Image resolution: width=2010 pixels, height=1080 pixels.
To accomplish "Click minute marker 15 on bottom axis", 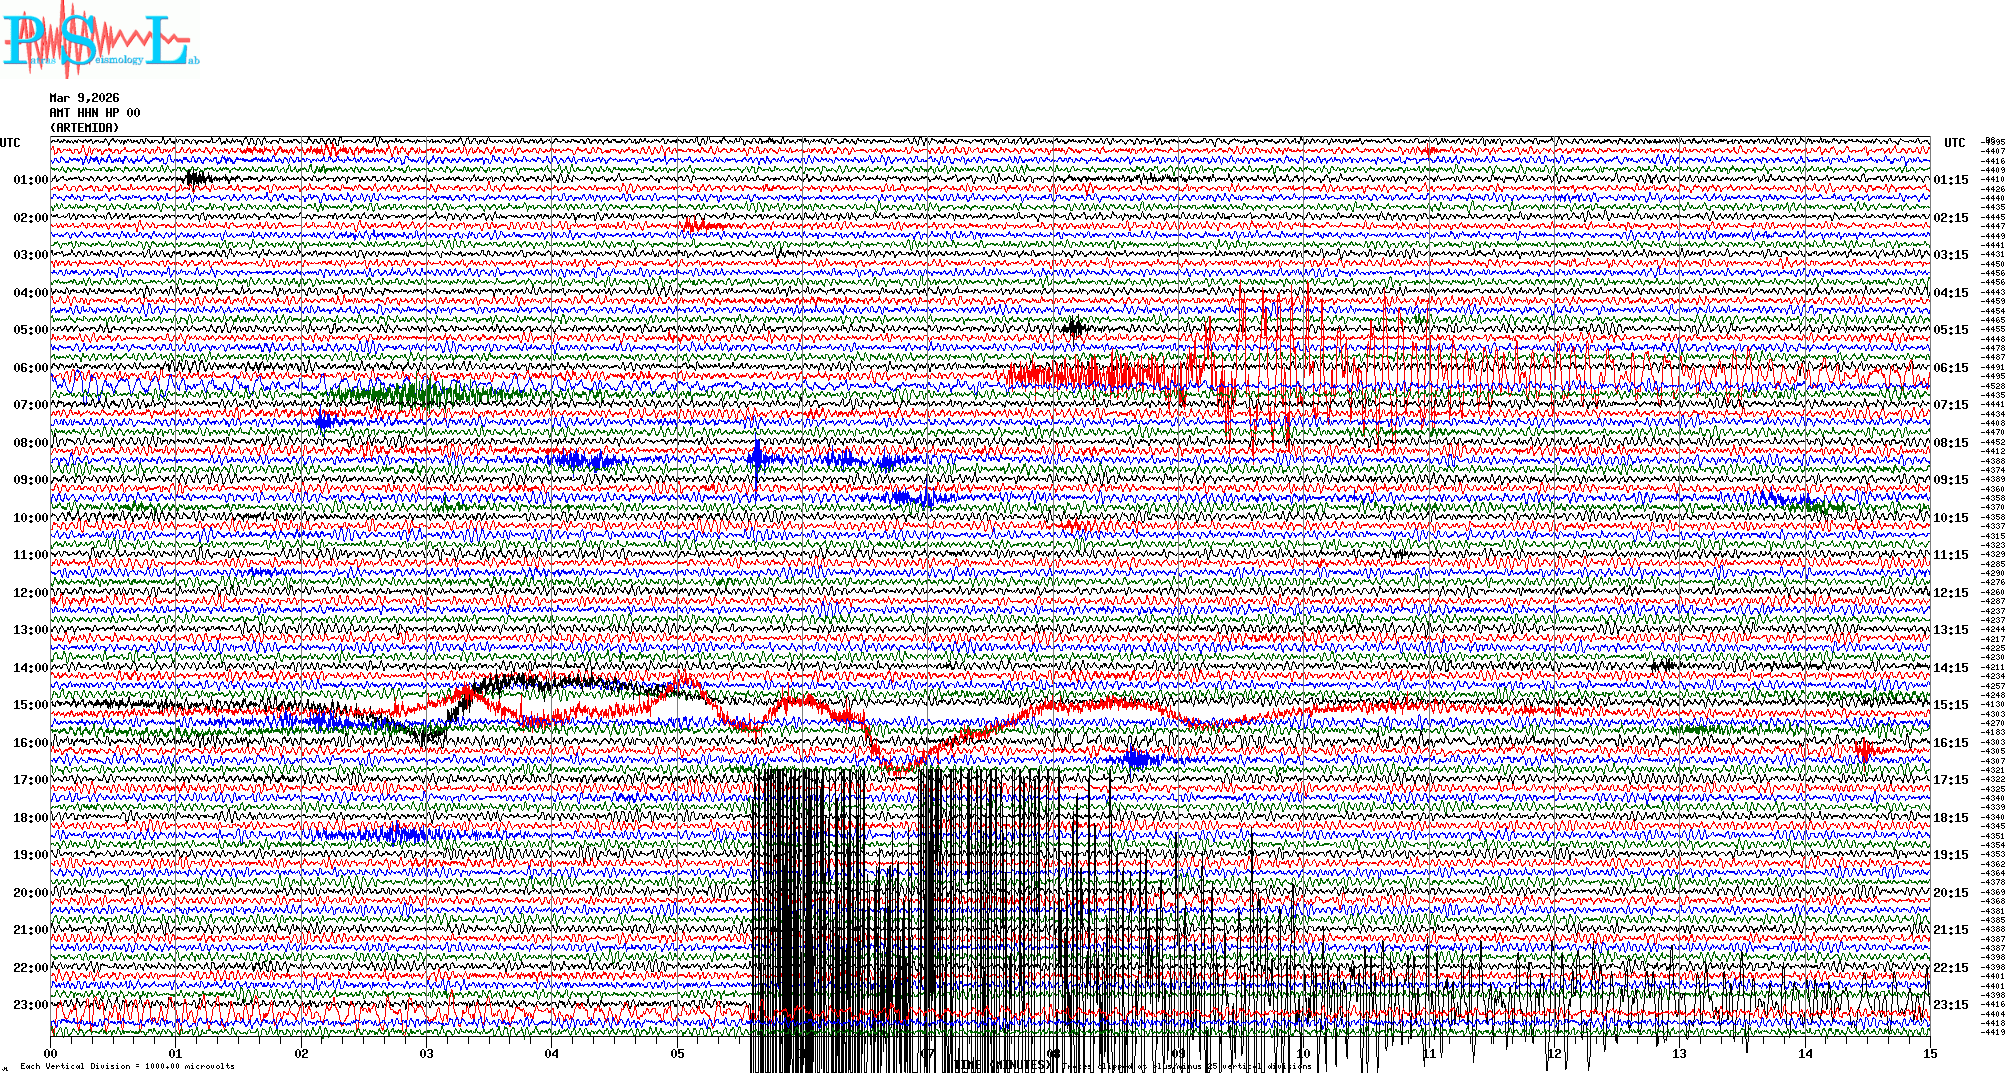I will pyautogui.click(x=1929, y=1053).
